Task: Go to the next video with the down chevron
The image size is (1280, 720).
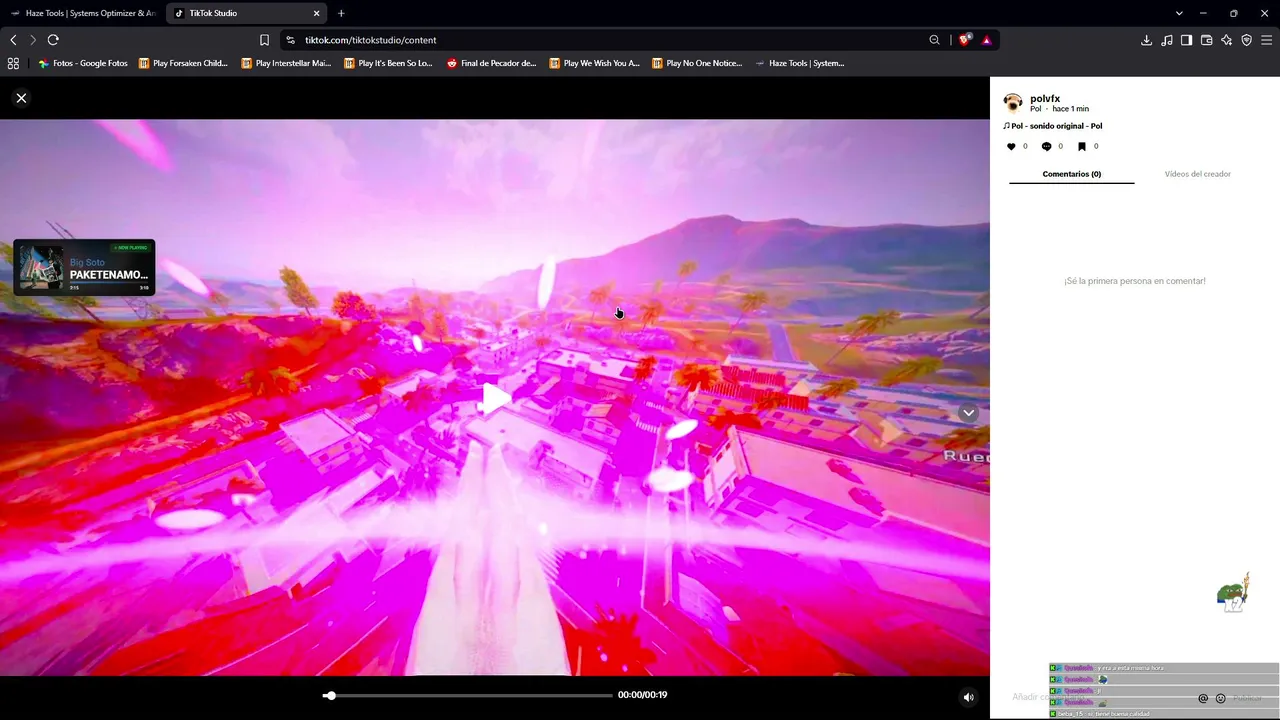Action: tap(968, 413)
